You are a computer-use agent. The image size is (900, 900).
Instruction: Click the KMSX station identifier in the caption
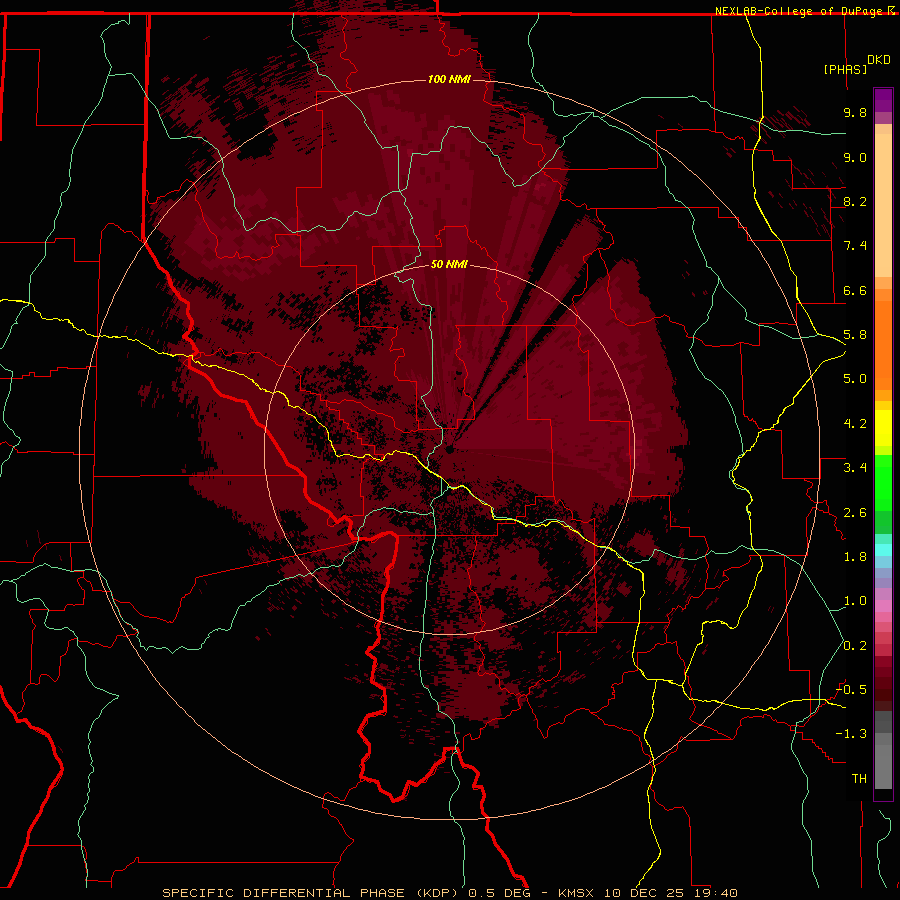(x=576, y=893)
